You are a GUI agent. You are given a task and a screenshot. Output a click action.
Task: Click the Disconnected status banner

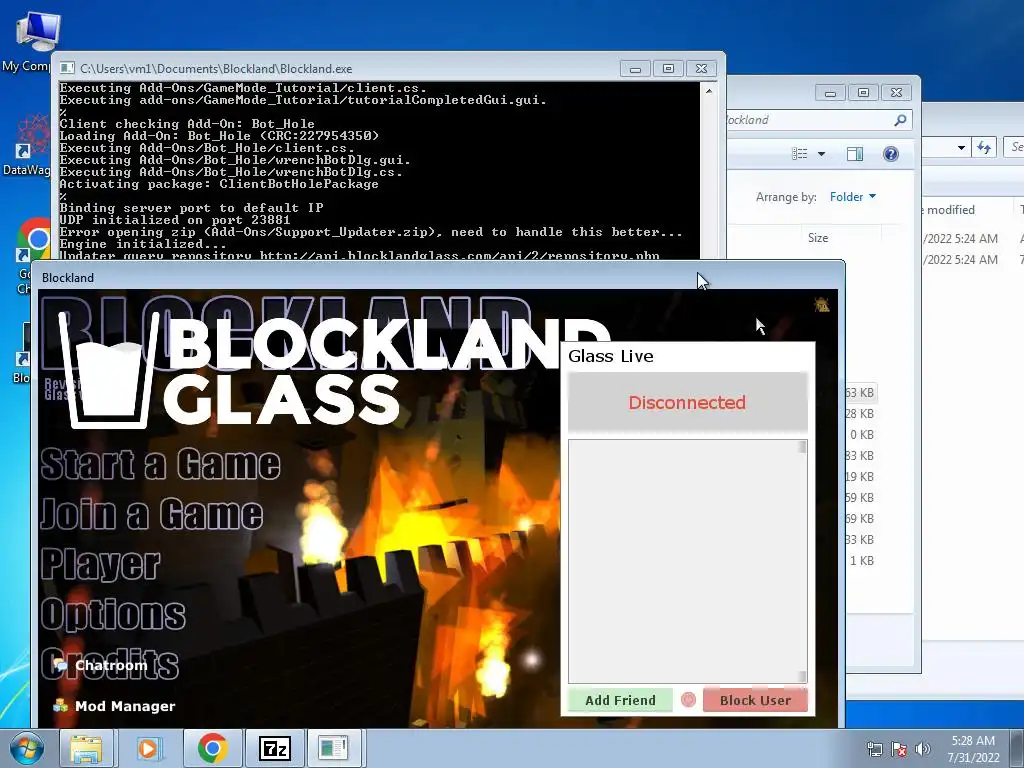tap(688, 402)
